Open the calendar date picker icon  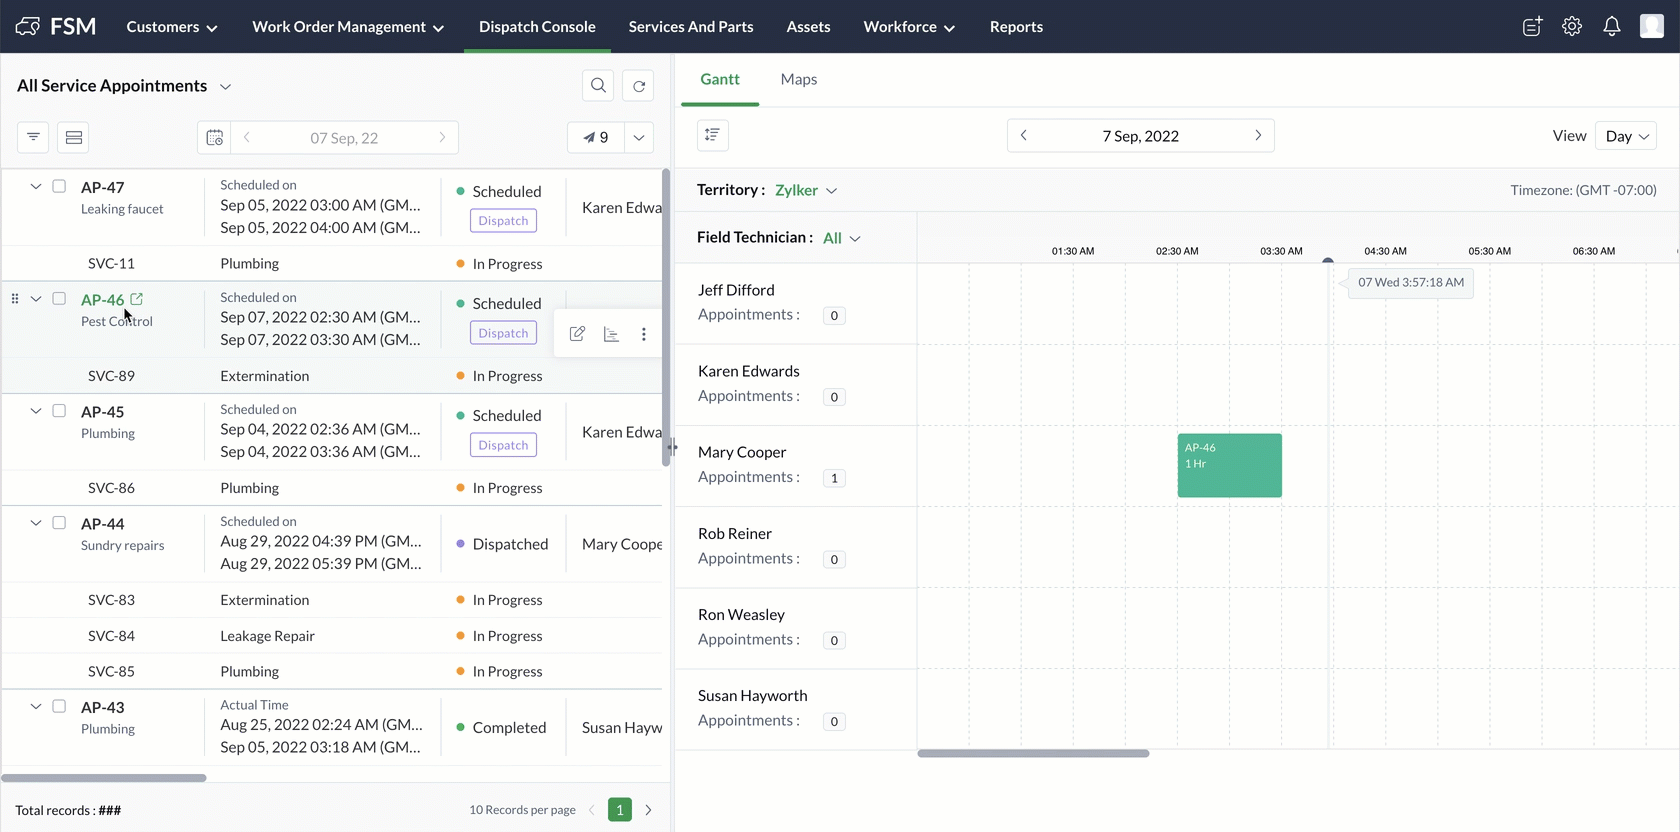214,138
